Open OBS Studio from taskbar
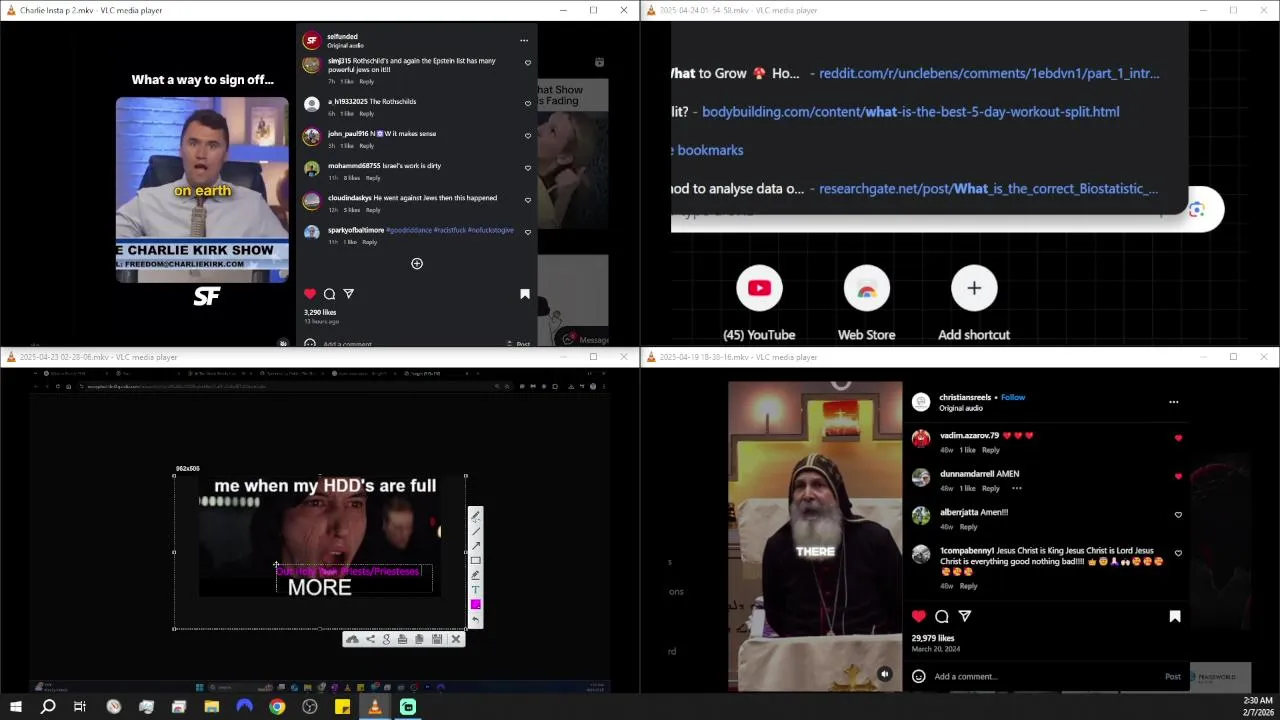Viewport: 1280px width, 720px height. [x=310, y=707]
